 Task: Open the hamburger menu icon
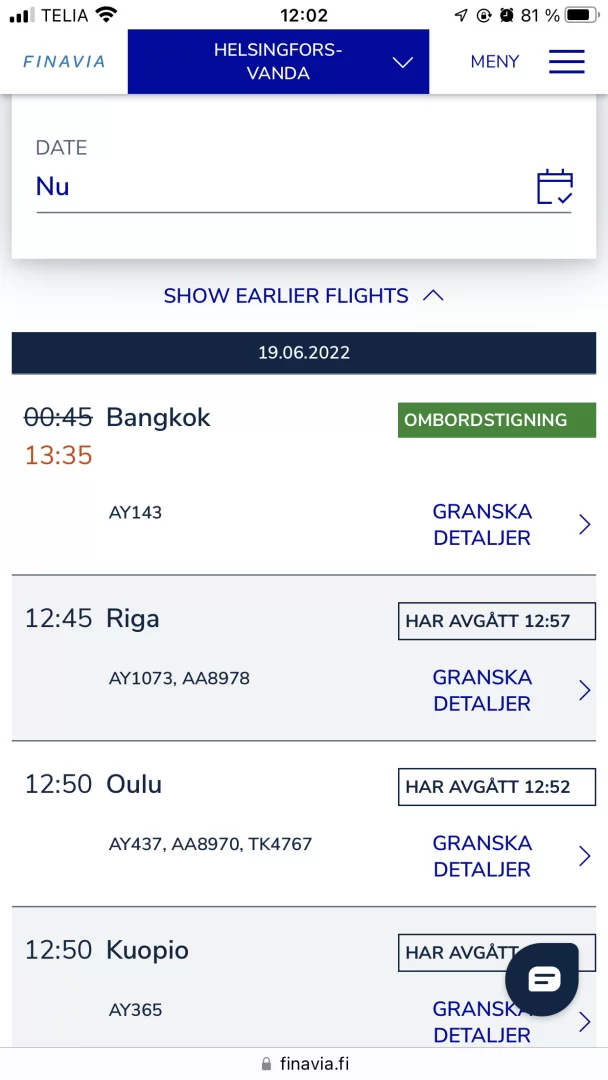coord(566,62)
